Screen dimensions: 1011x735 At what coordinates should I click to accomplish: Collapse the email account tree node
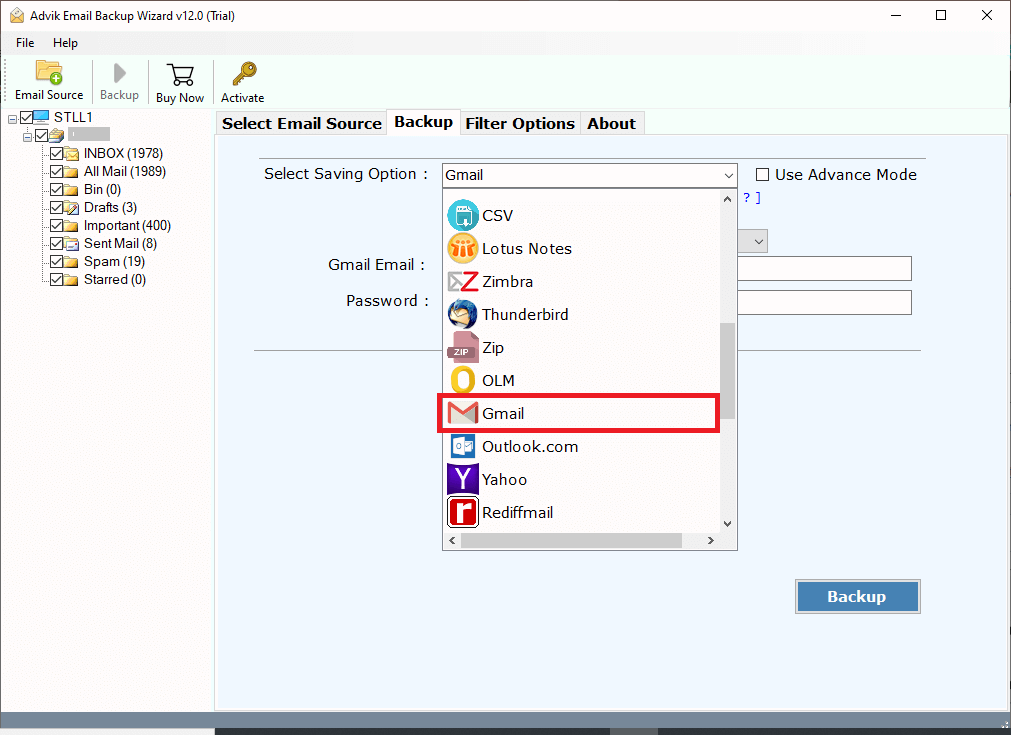(27, 137)
